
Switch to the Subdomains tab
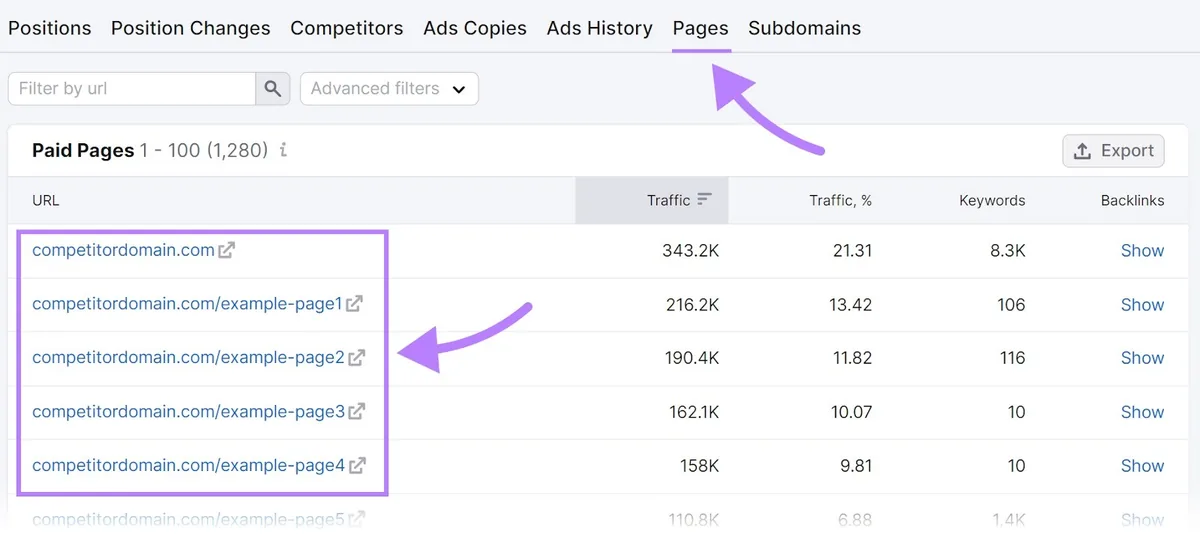click(x=805, y=28)
